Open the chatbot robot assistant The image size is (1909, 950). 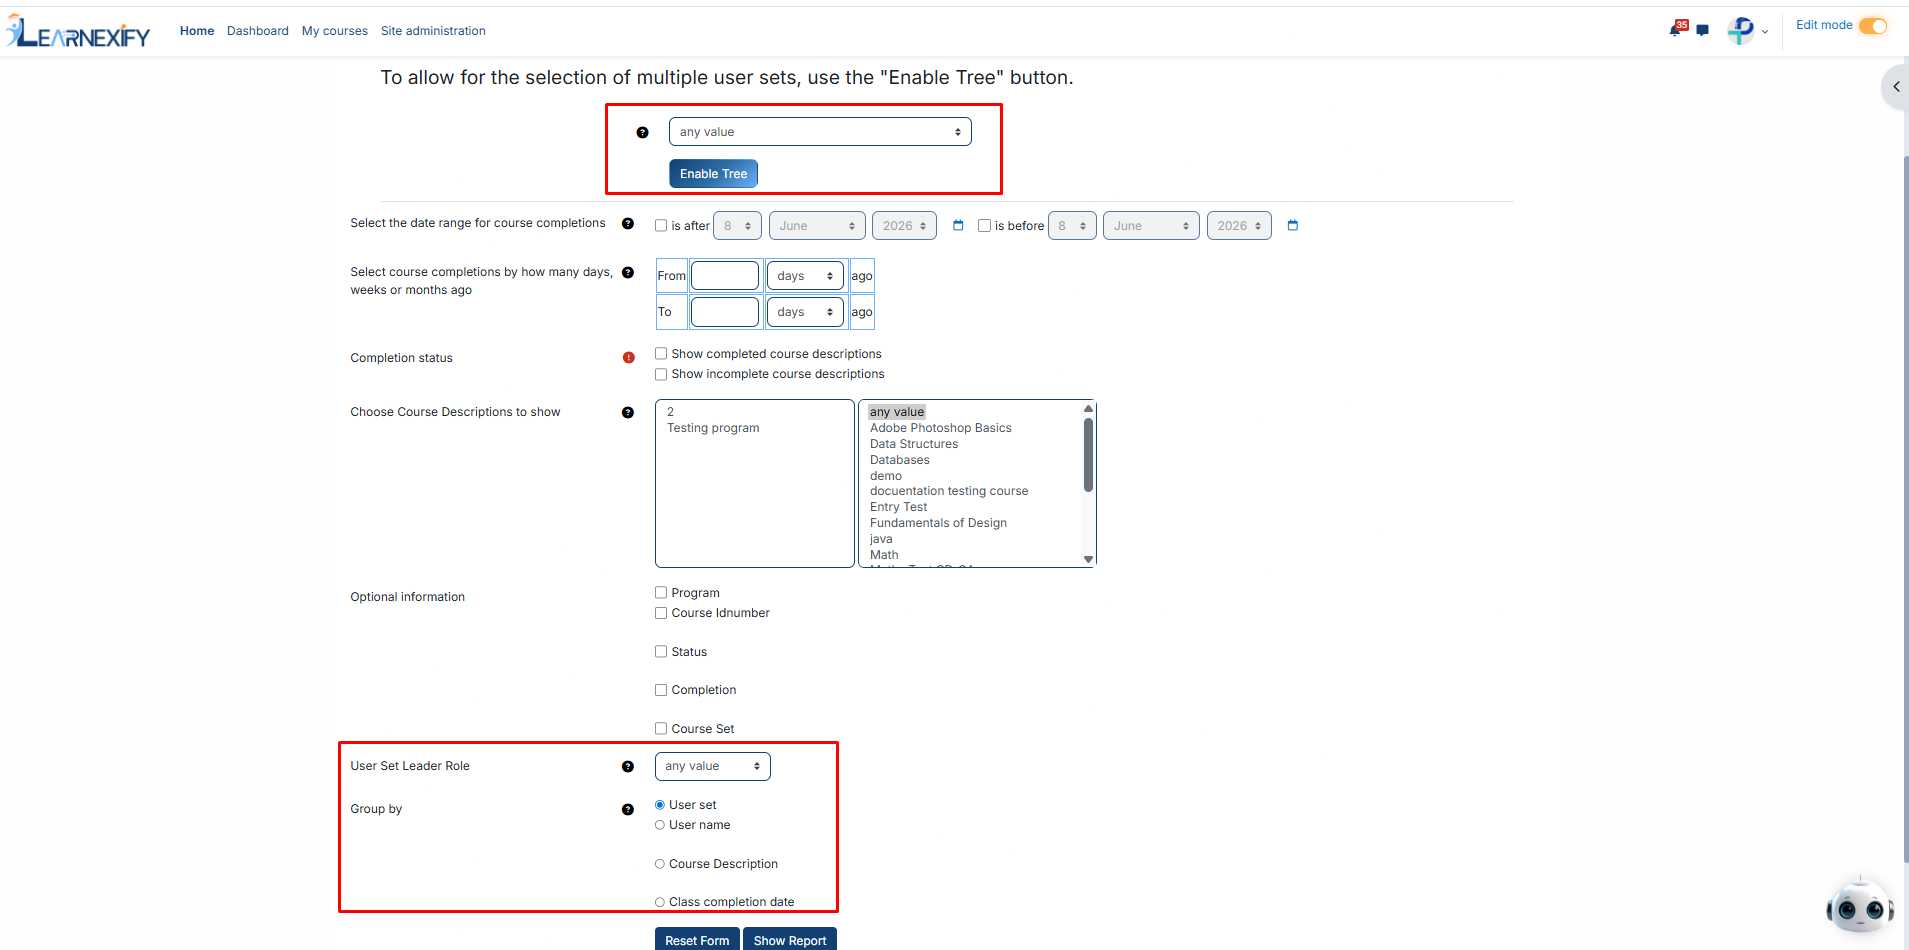click(x=1859, y=906)
